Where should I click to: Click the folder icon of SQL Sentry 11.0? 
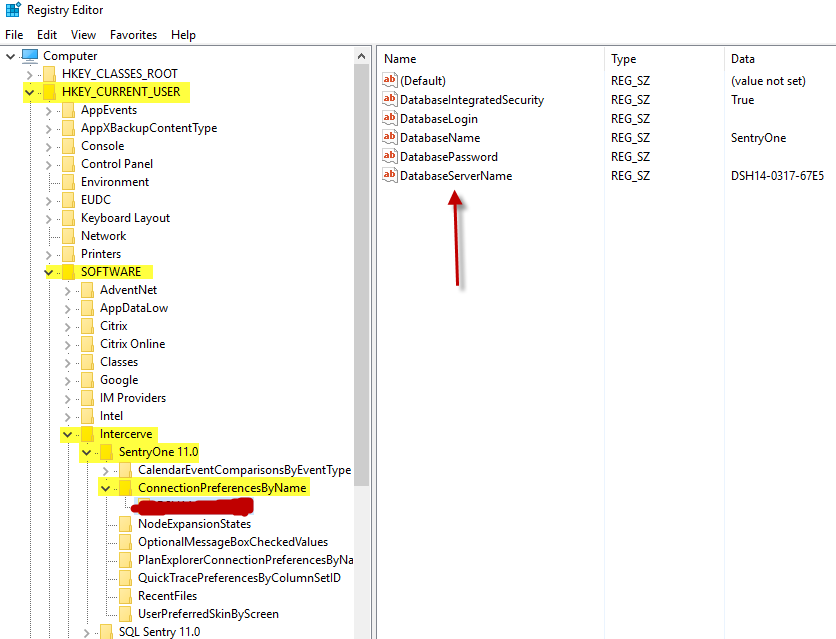[x=107, y=631]
